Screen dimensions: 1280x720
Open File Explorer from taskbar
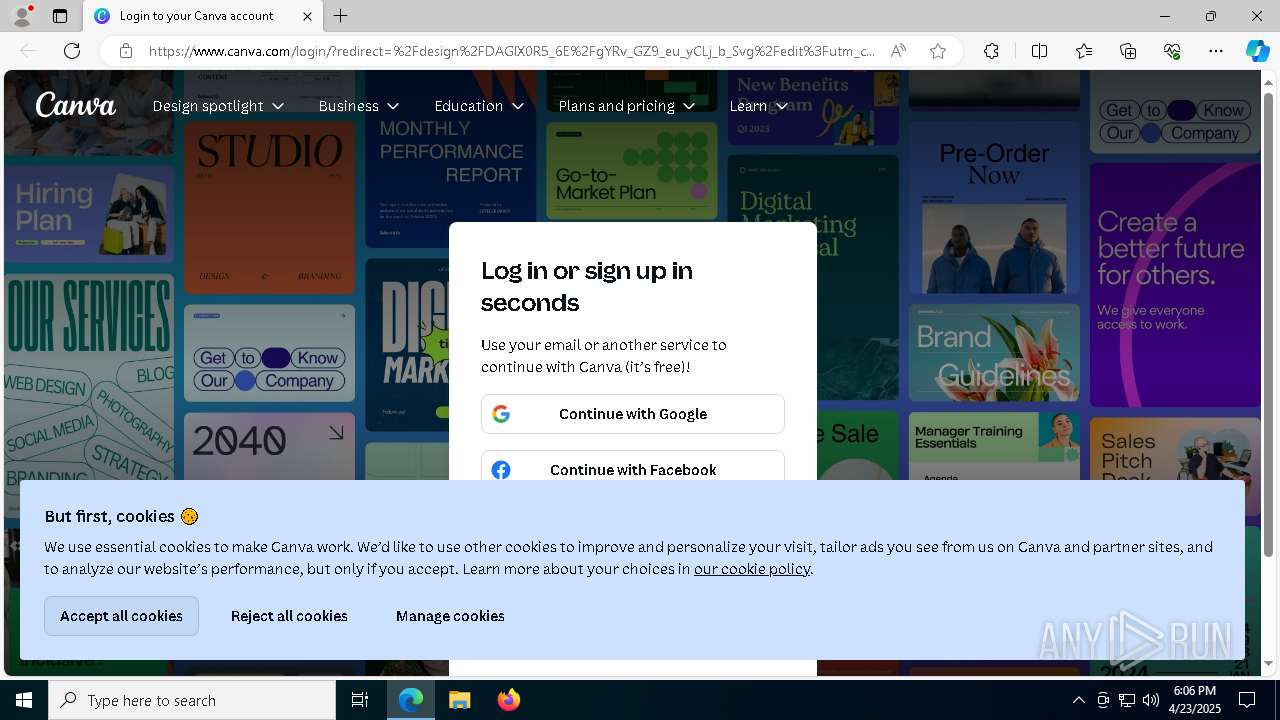click(x=459, y=700)
